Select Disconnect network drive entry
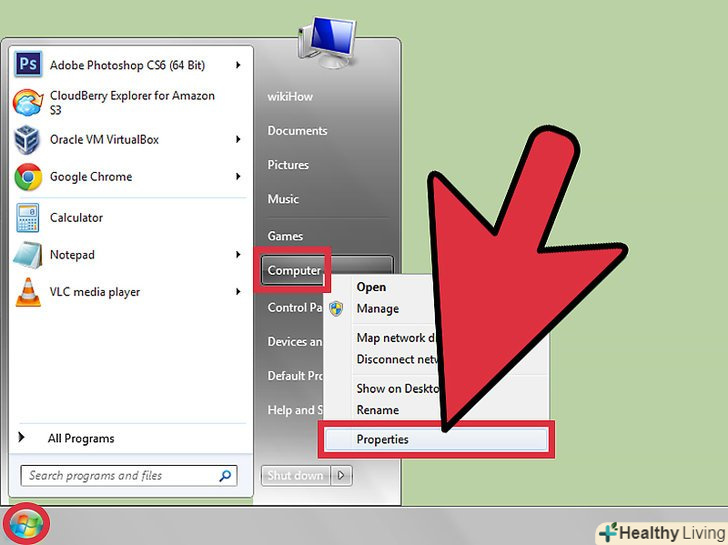728x545 pixels. (397, 359)
